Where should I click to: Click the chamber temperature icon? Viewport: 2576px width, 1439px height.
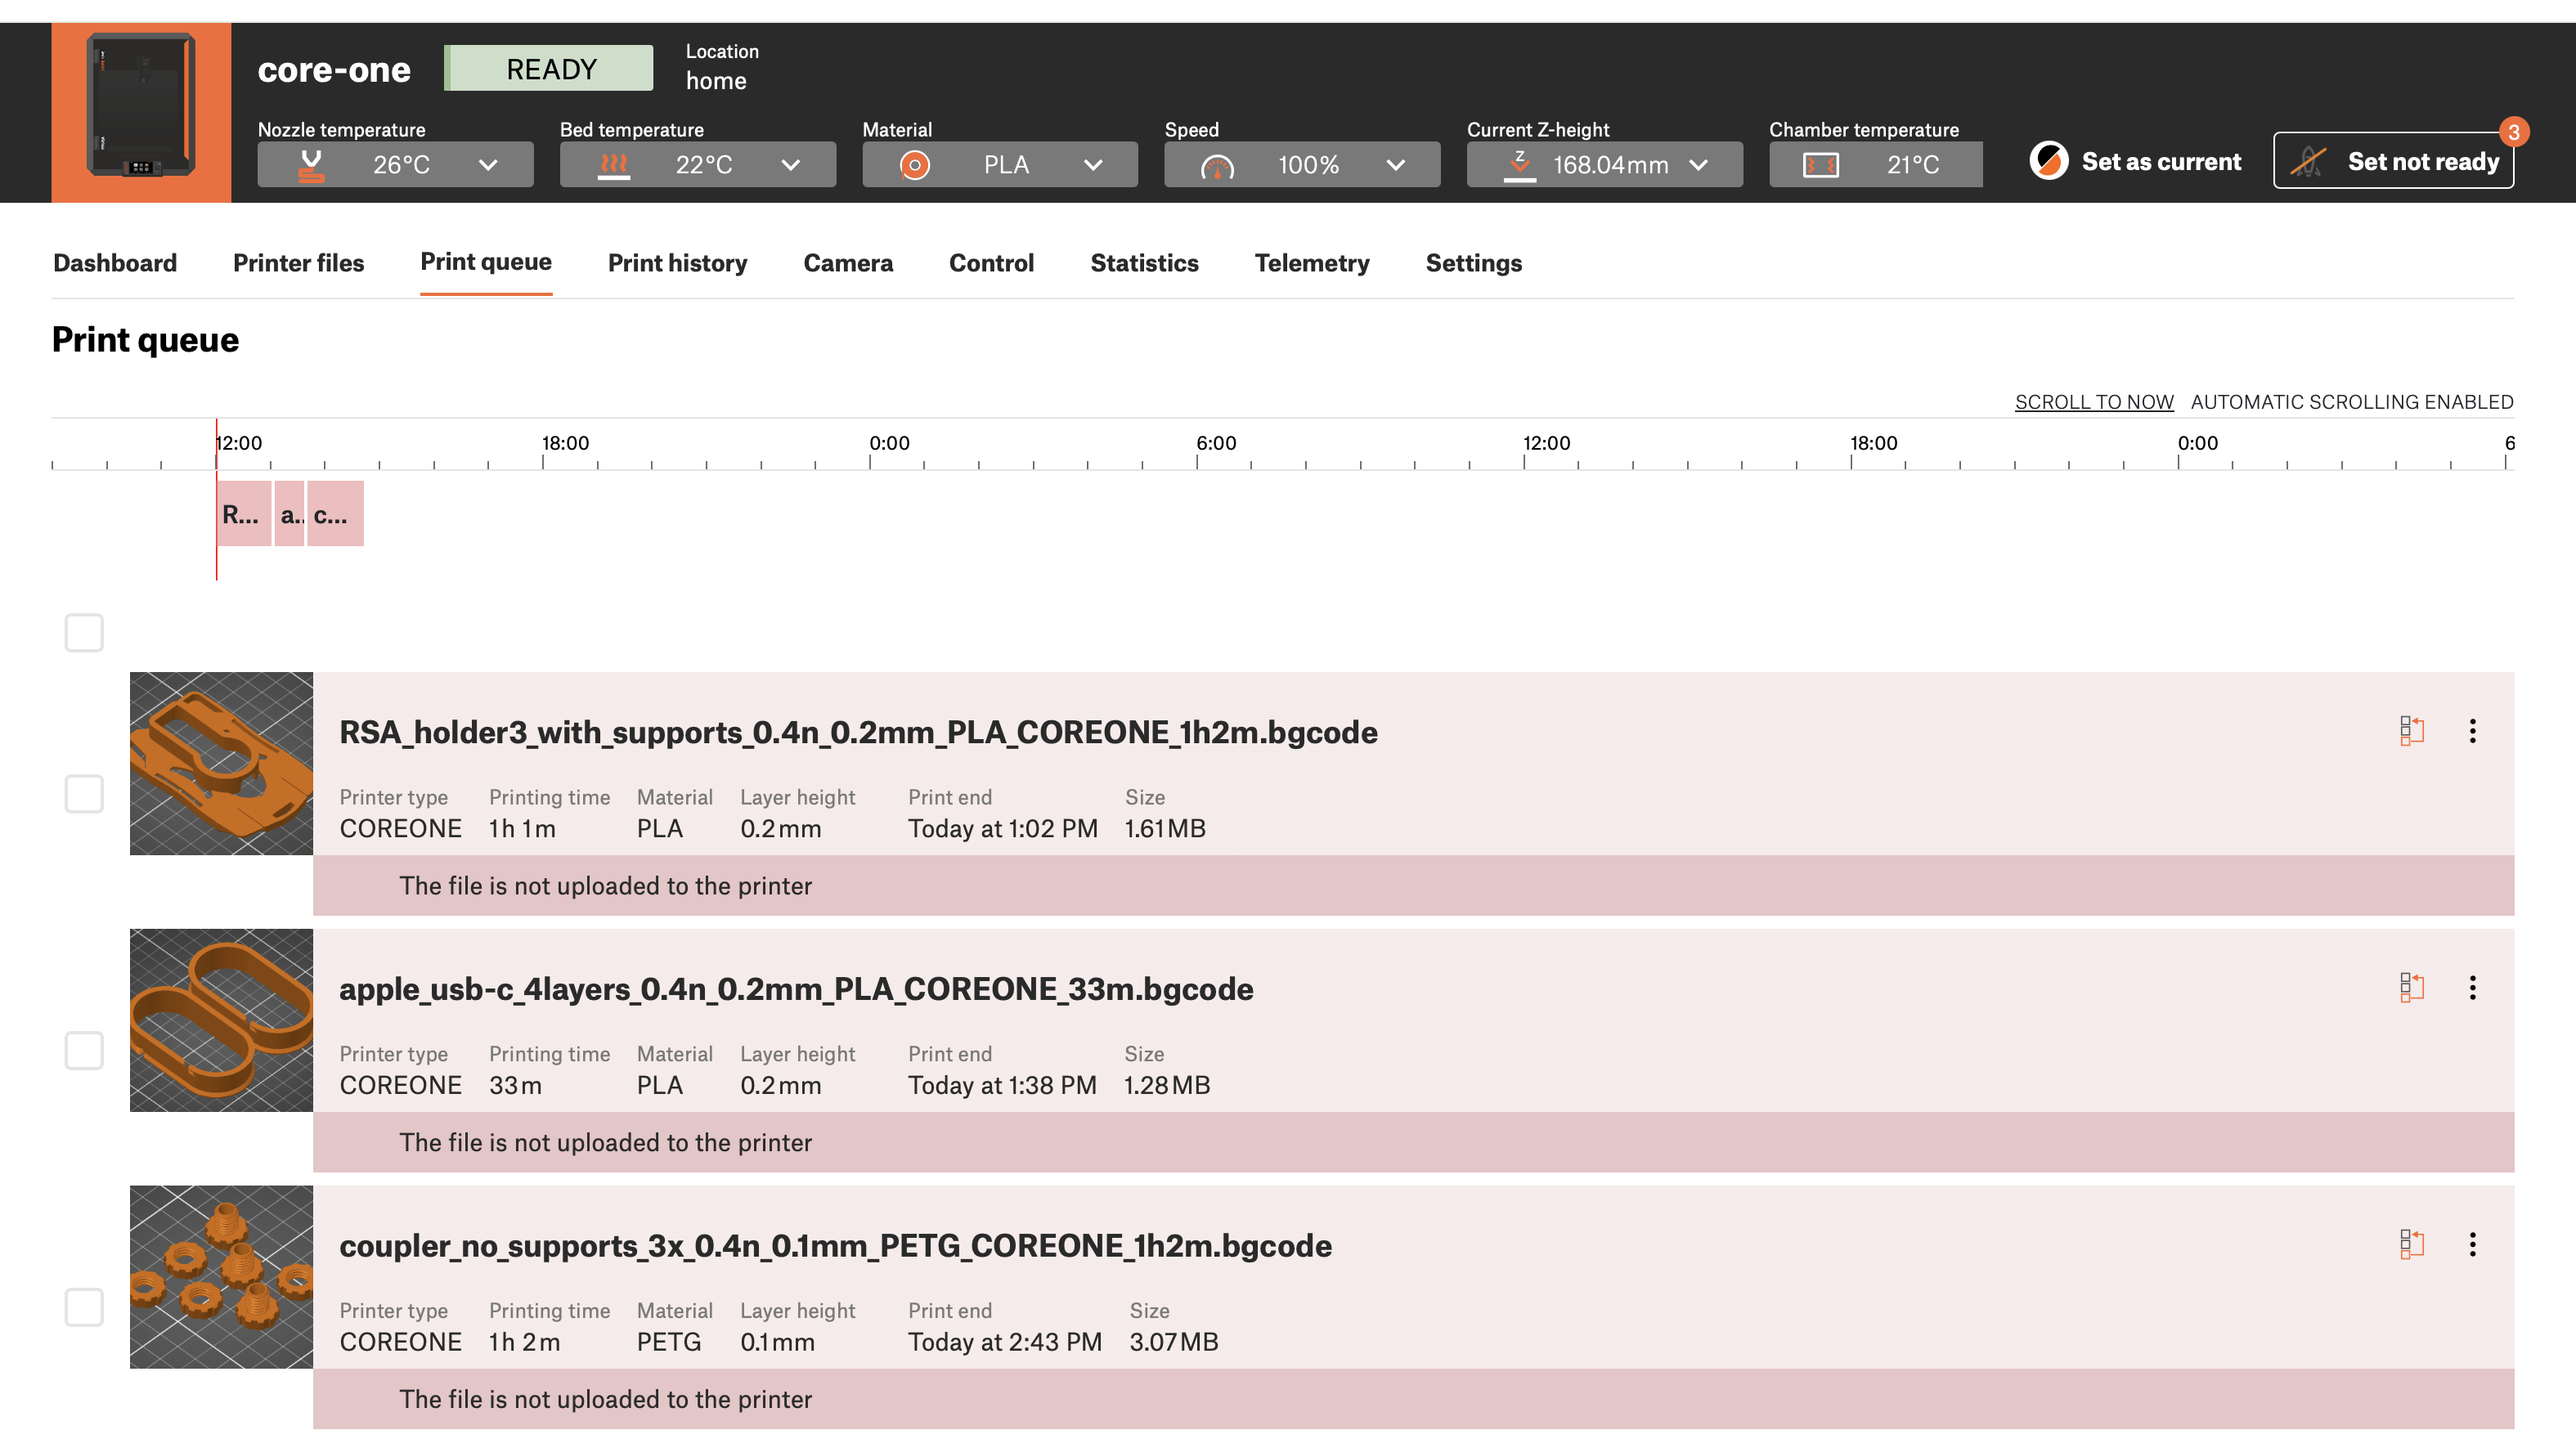coord(1820,165)
